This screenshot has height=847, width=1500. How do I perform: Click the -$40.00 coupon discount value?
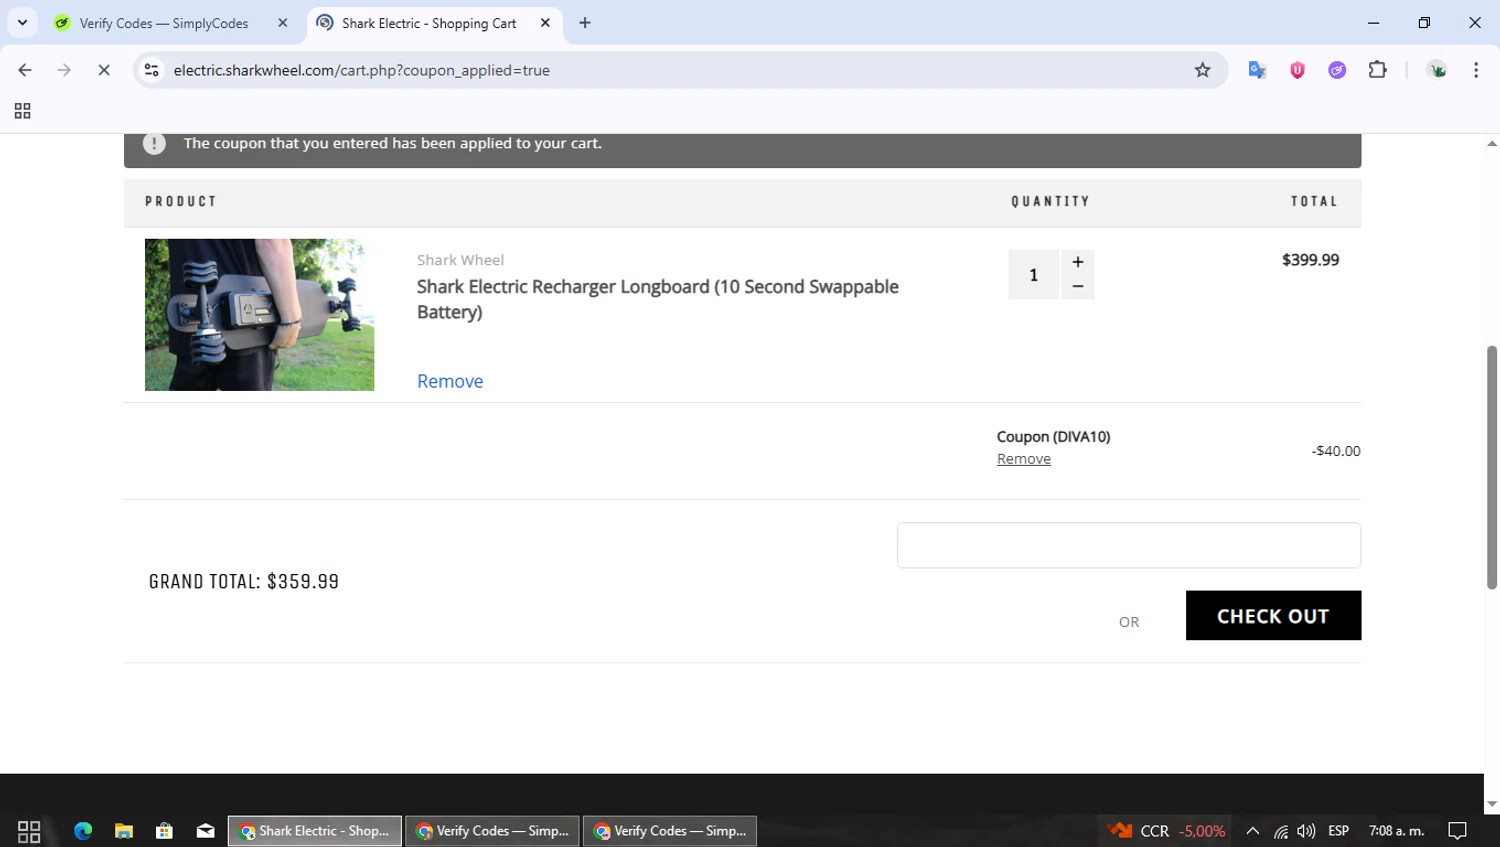1335,451
